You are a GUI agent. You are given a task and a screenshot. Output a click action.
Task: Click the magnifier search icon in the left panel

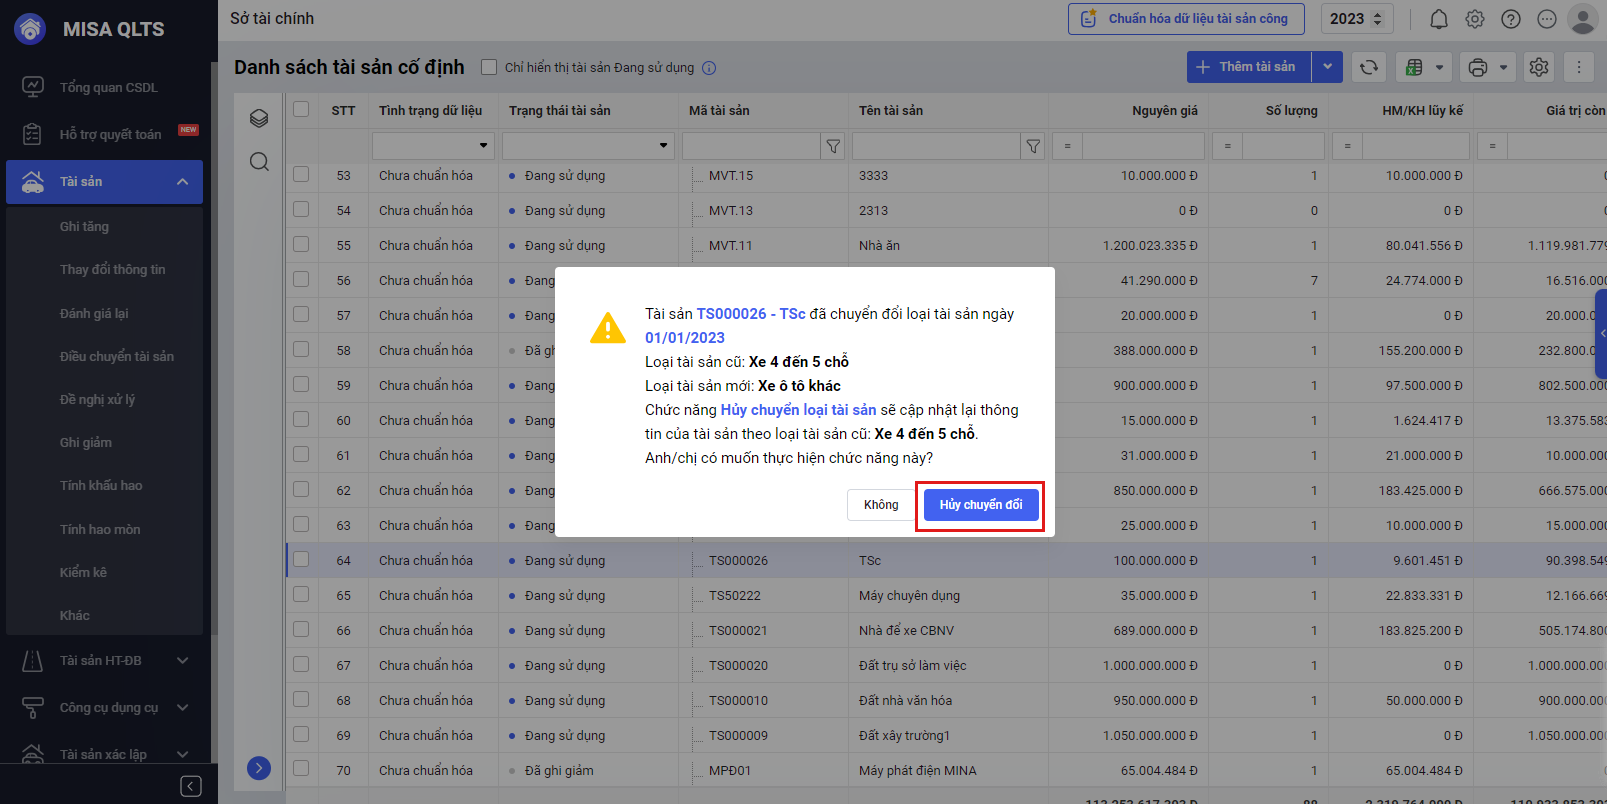(x=259, y=162)
